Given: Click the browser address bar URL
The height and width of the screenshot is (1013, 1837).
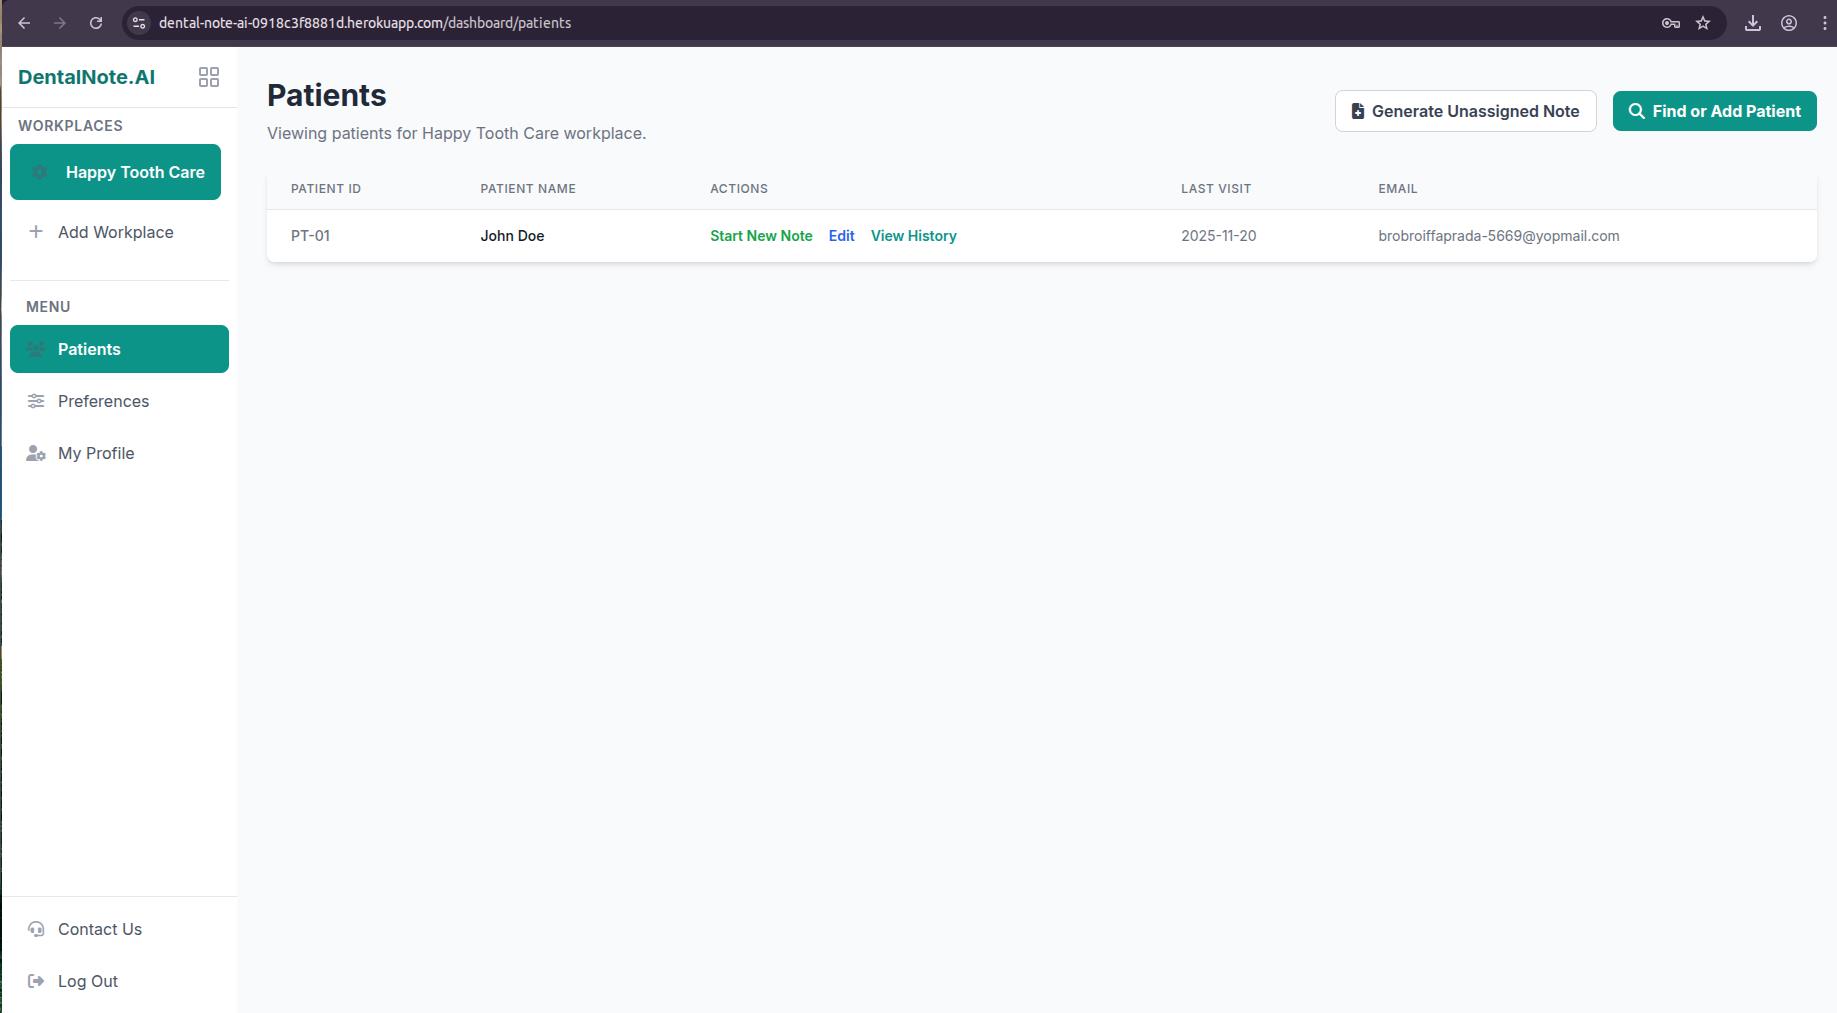Looking at the screenshot, I should click(x=365, y=23).
